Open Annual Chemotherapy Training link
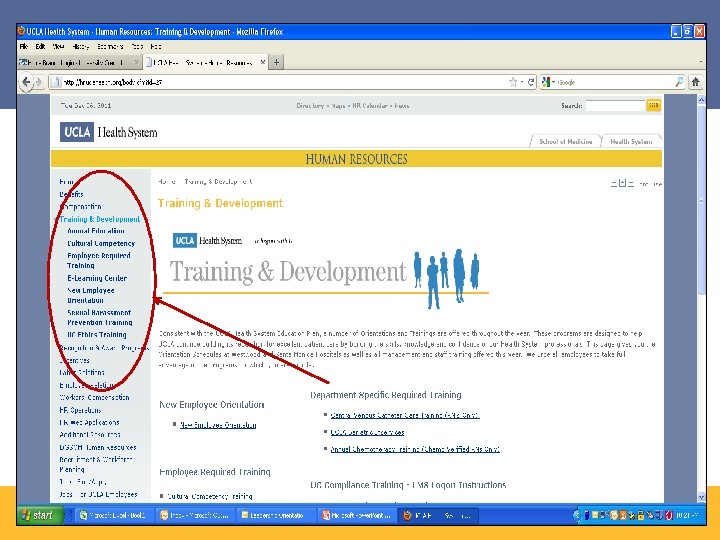Image resolution: width=720 pixels, height=540 pixels. 415,449
